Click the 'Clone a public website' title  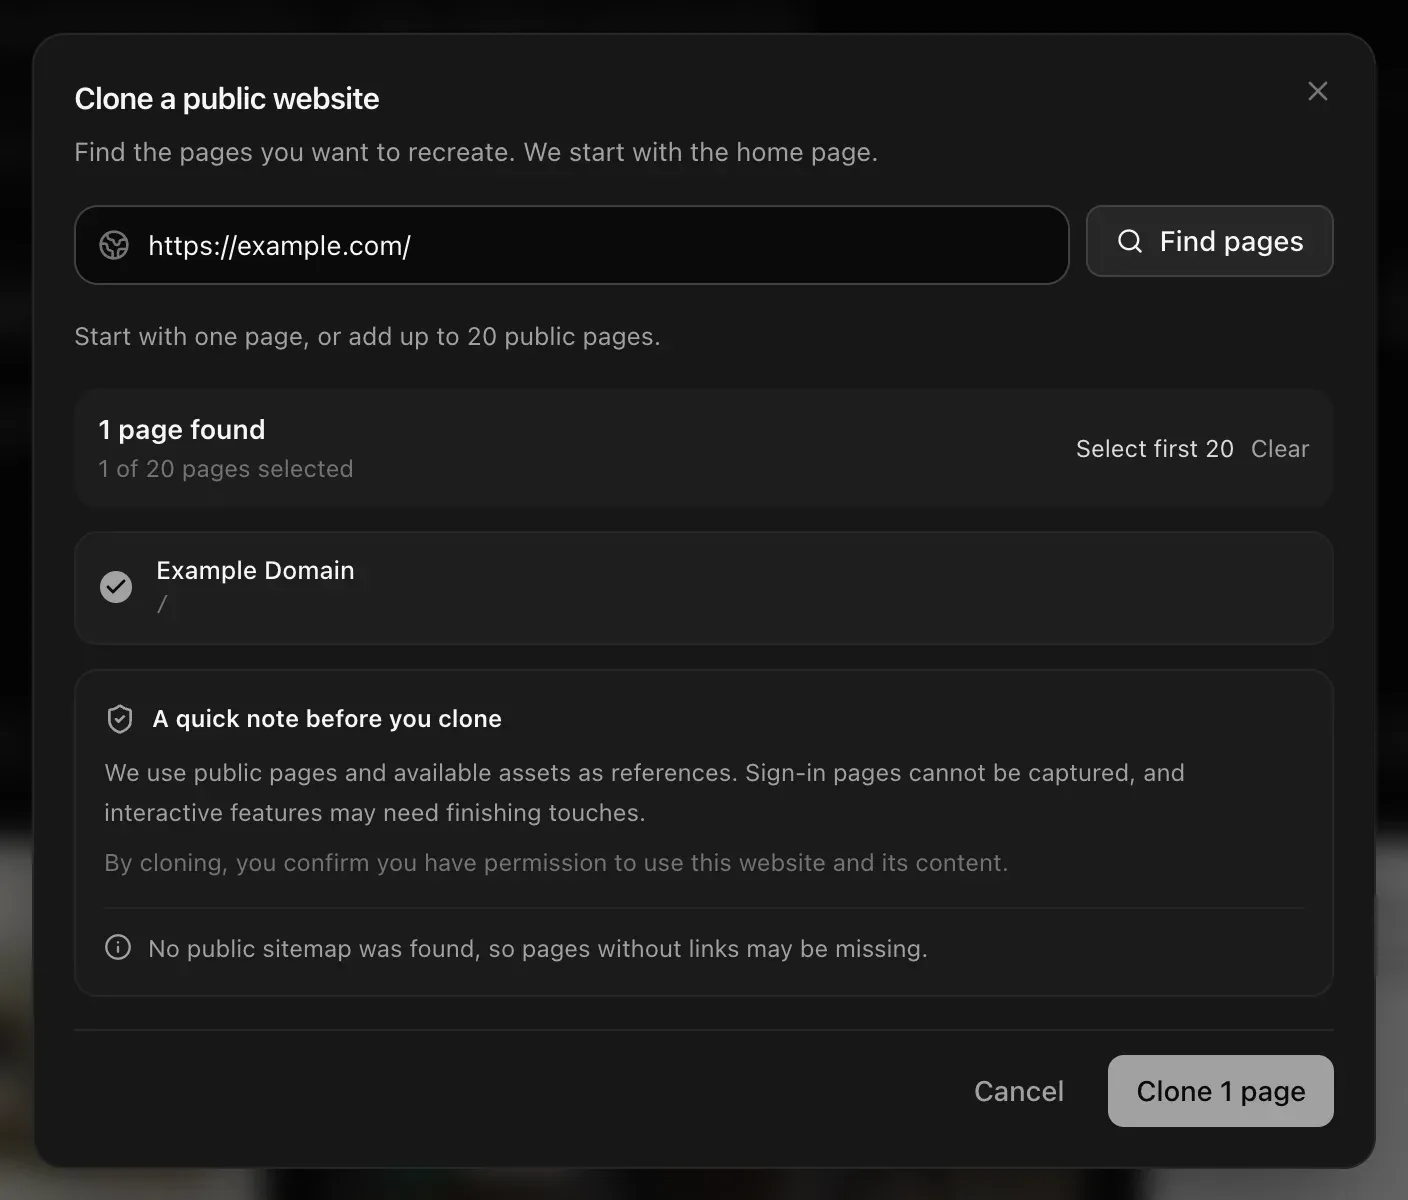(x=227, y=99)
